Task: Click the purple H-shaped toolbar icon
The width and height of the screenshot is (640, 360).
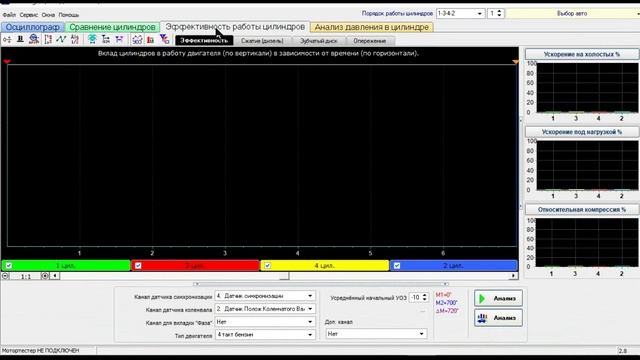Action: point(119,39)
